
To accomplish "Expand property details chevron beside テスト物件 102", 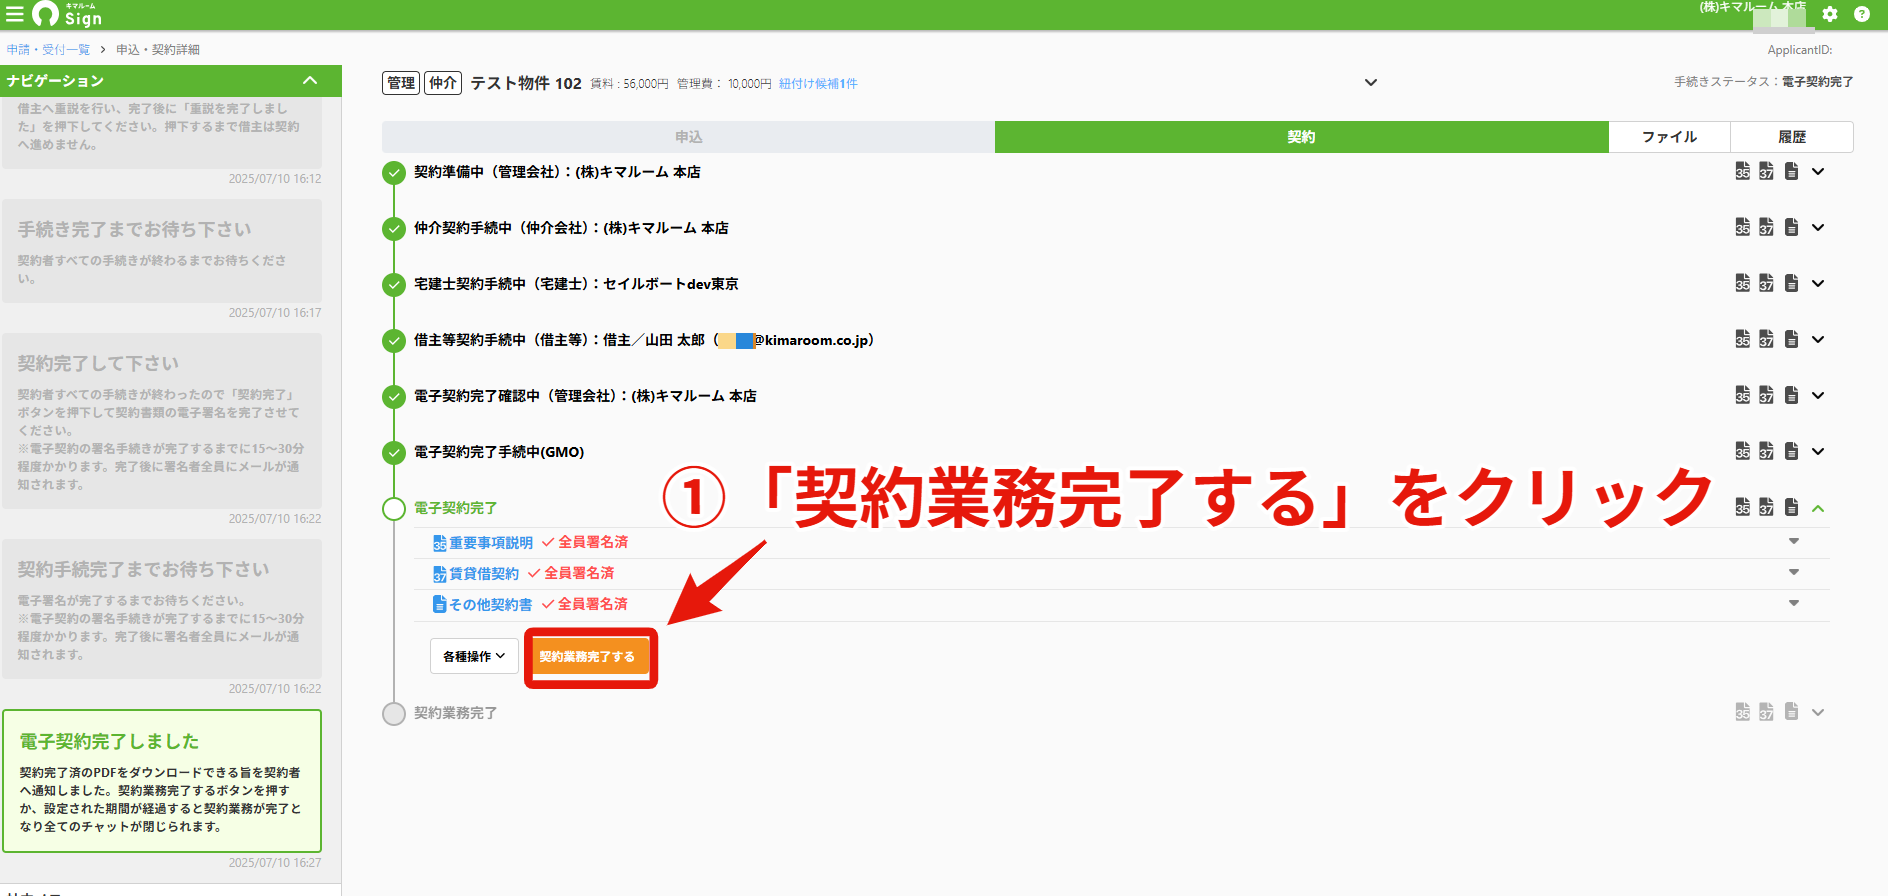I will pos(1371,82).
